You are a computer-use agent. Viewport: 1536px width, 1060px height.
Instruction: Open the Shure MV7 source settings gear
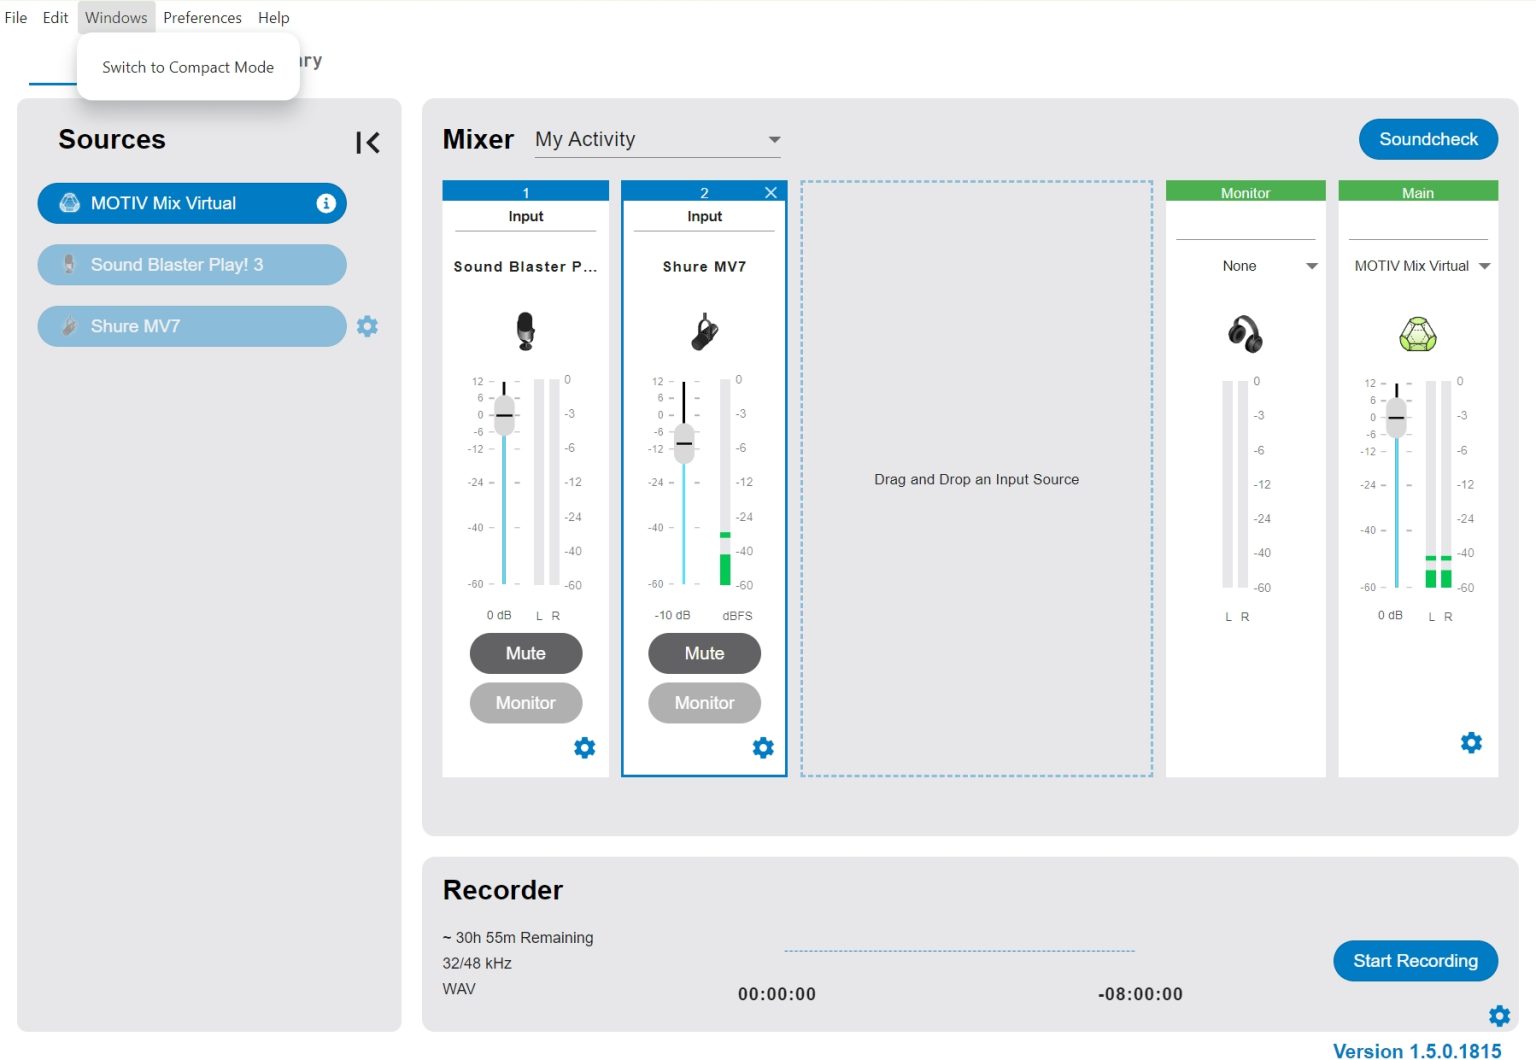pyautogui.click(x=367, y=326)
